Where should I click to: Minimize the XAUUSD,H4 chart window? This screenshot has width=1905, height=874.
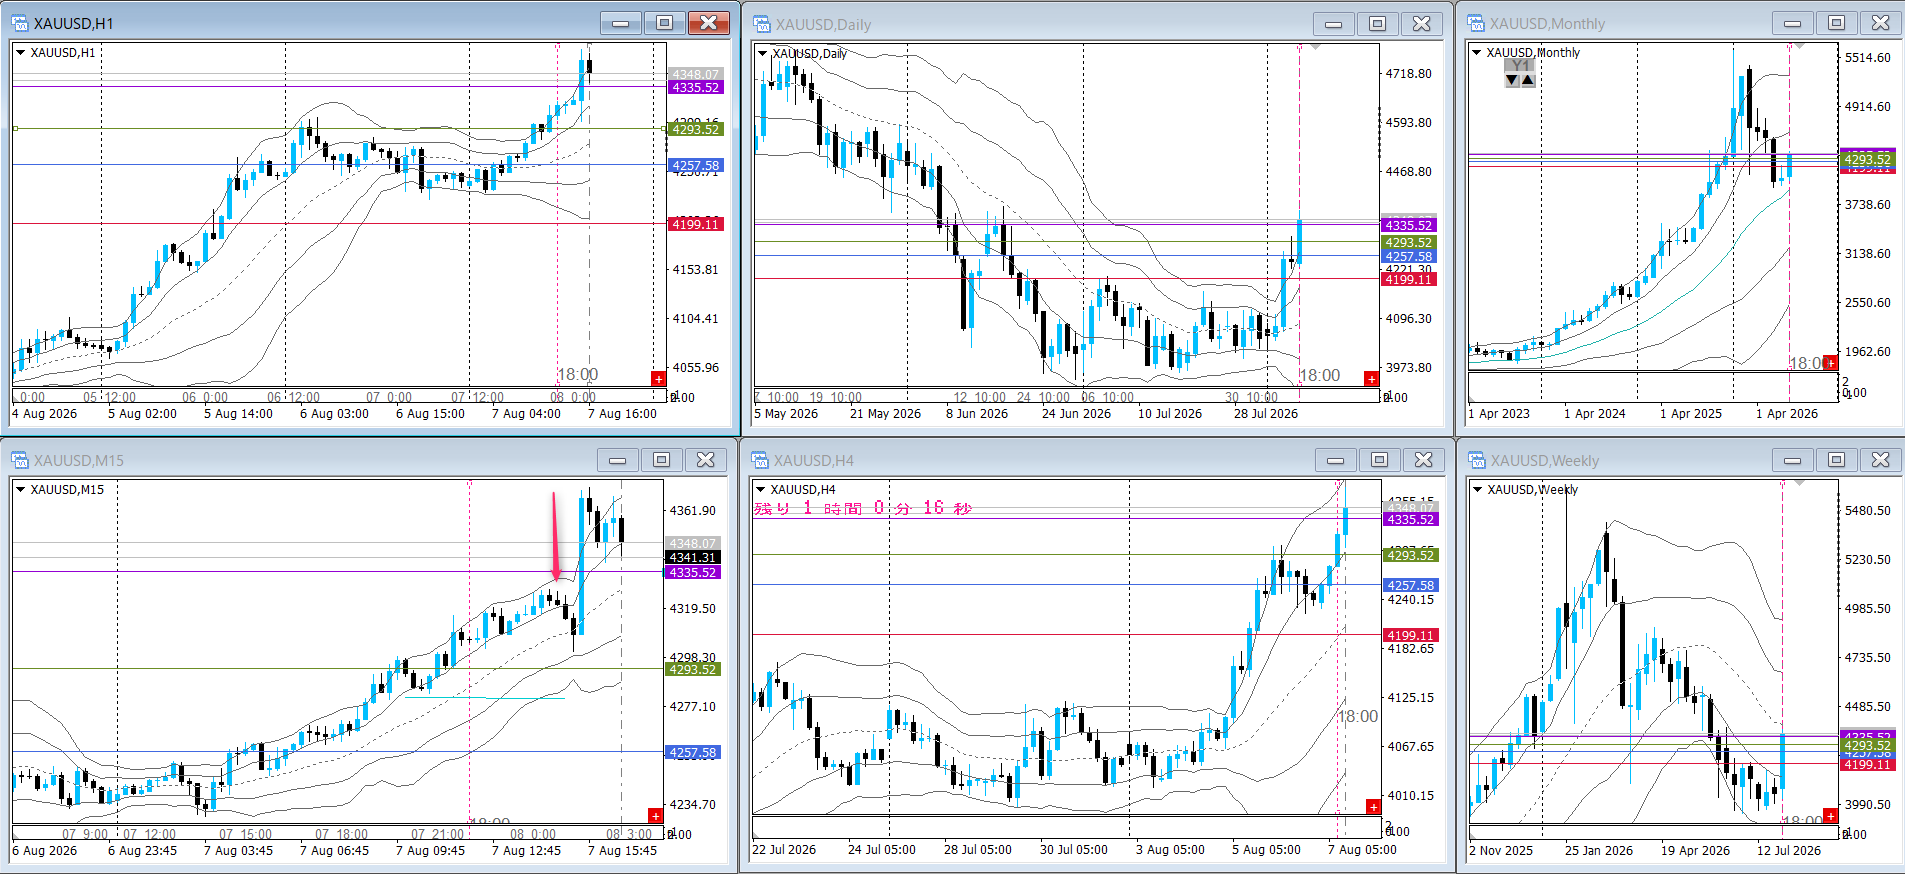click(1335, 460)
